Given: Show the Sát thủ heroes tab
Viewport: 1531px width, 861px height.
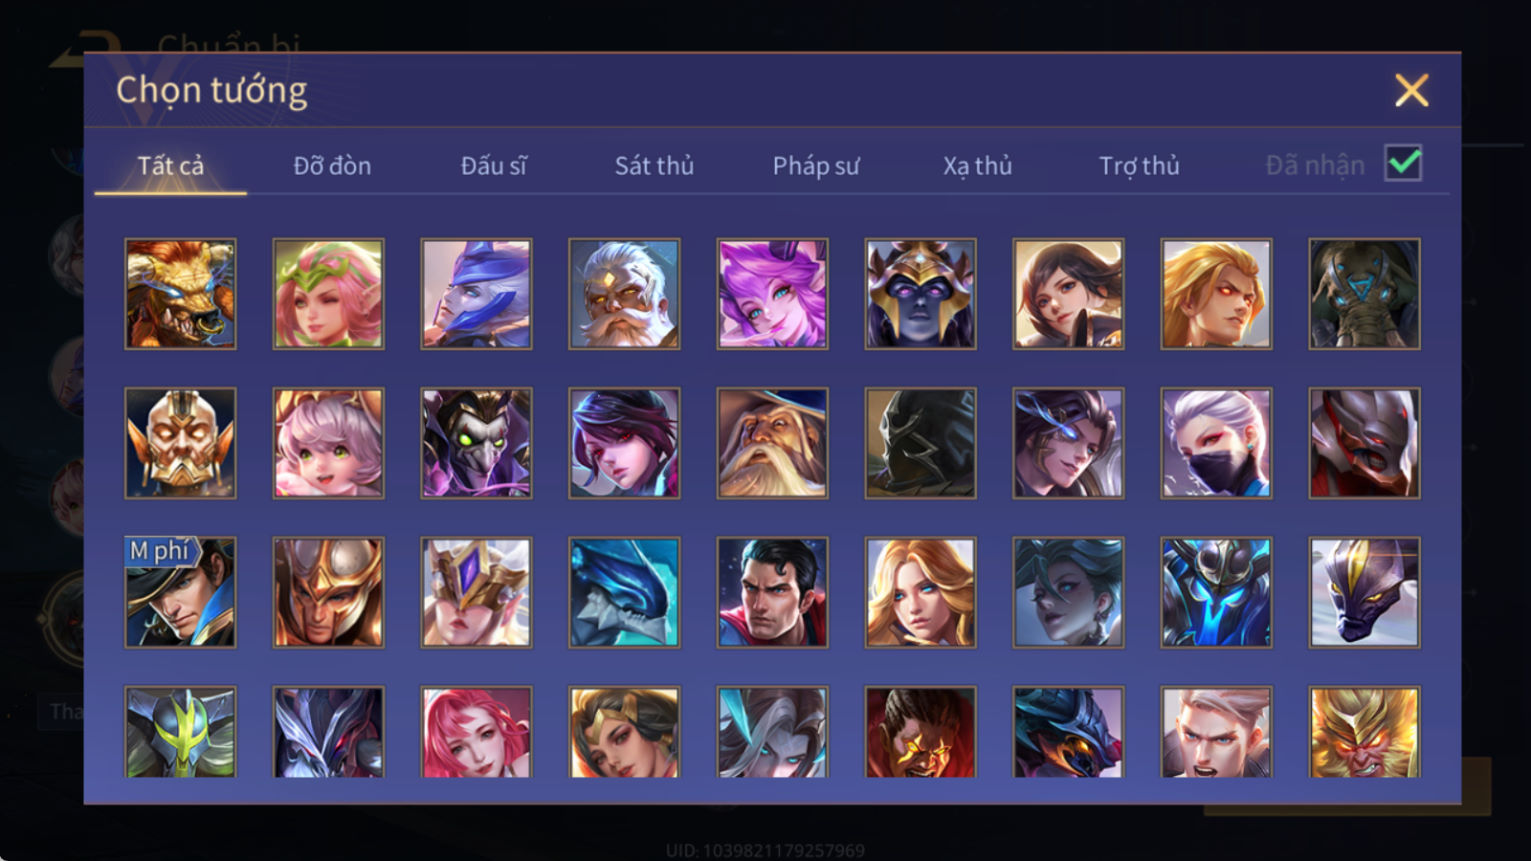Looking at the screenshot, I should click(654, 165).
